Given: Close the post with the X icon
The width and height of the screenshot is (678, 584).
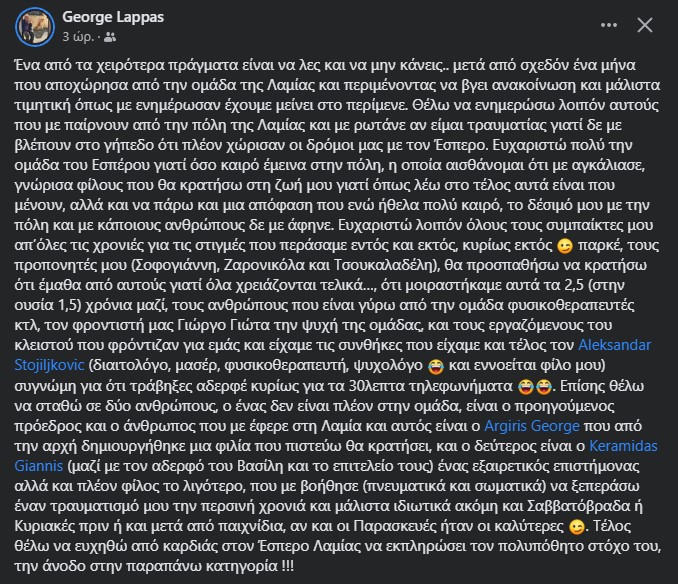Looking at the screenshot, I should click(645, 25).
